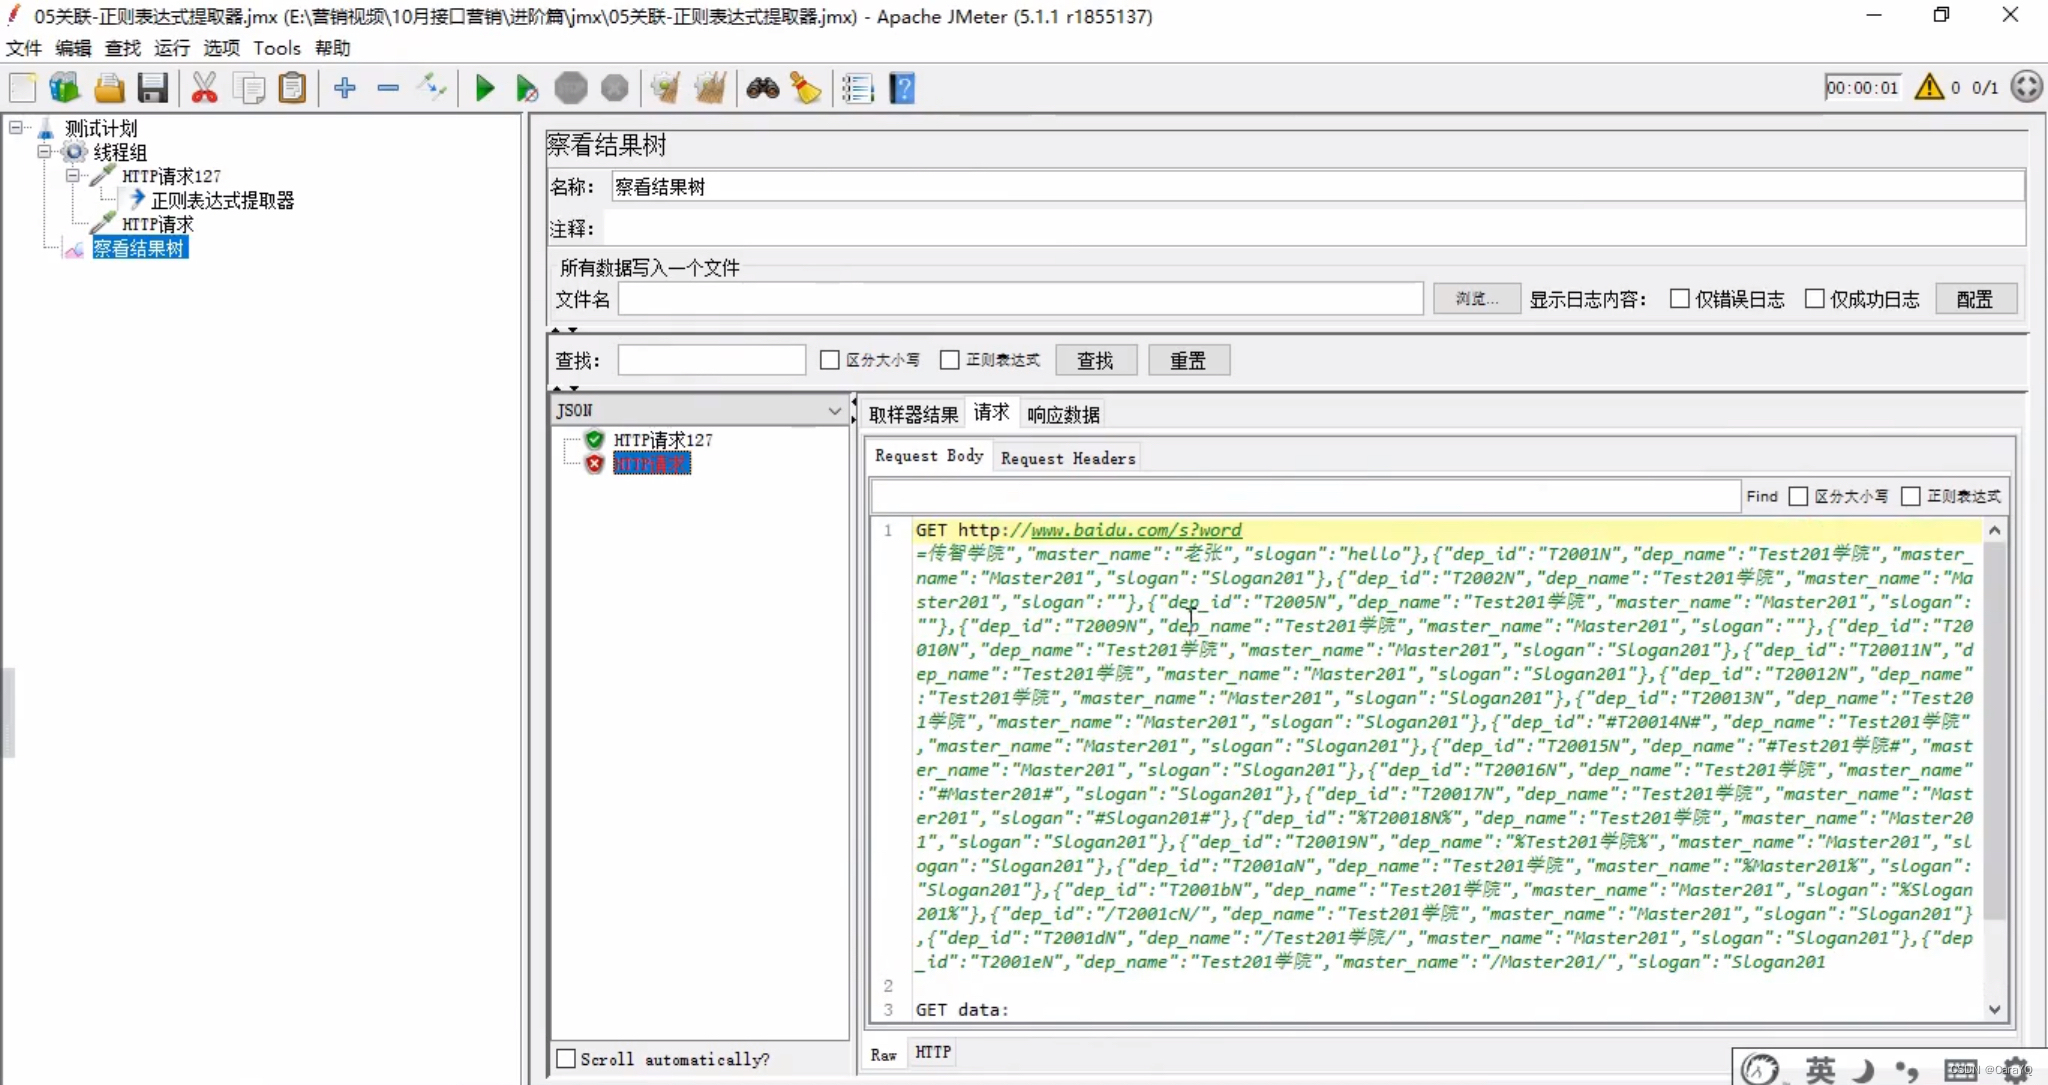The image size is (2048, 1085).
Task: Open the 帮助 menu
Action: 332,48
